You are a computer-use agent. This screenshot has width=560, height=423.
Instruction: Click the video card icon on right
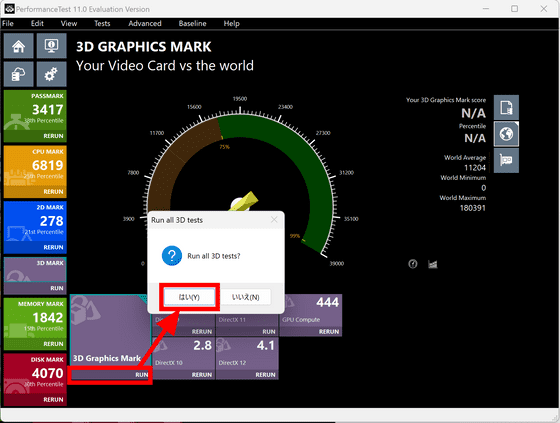coord(506,160)
